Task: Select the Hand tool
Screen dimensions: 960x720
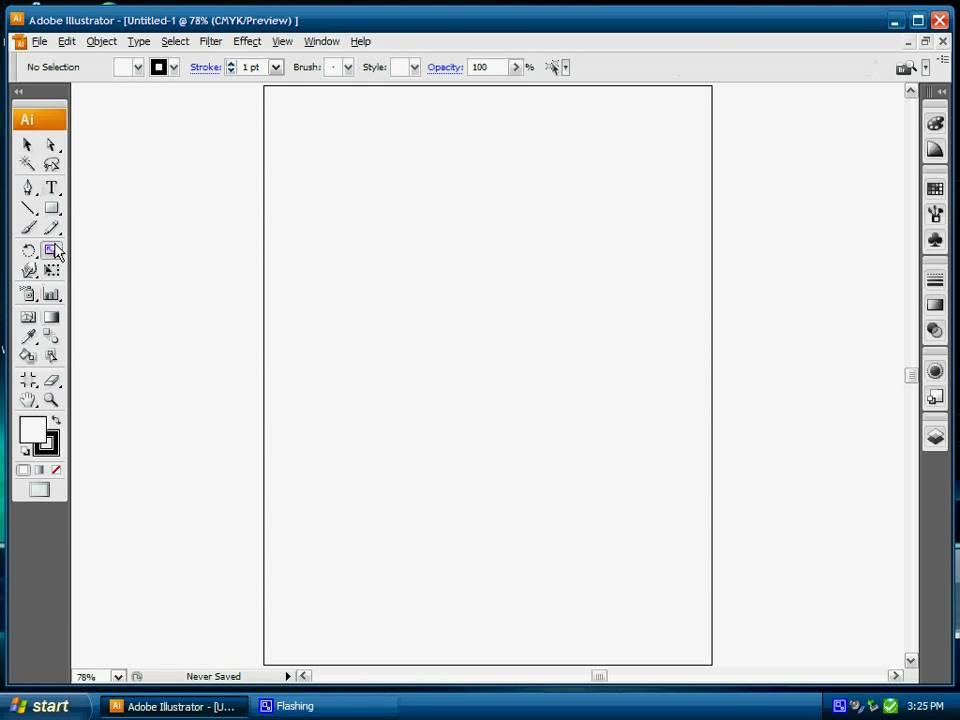Action: click(x=28, y=400)
